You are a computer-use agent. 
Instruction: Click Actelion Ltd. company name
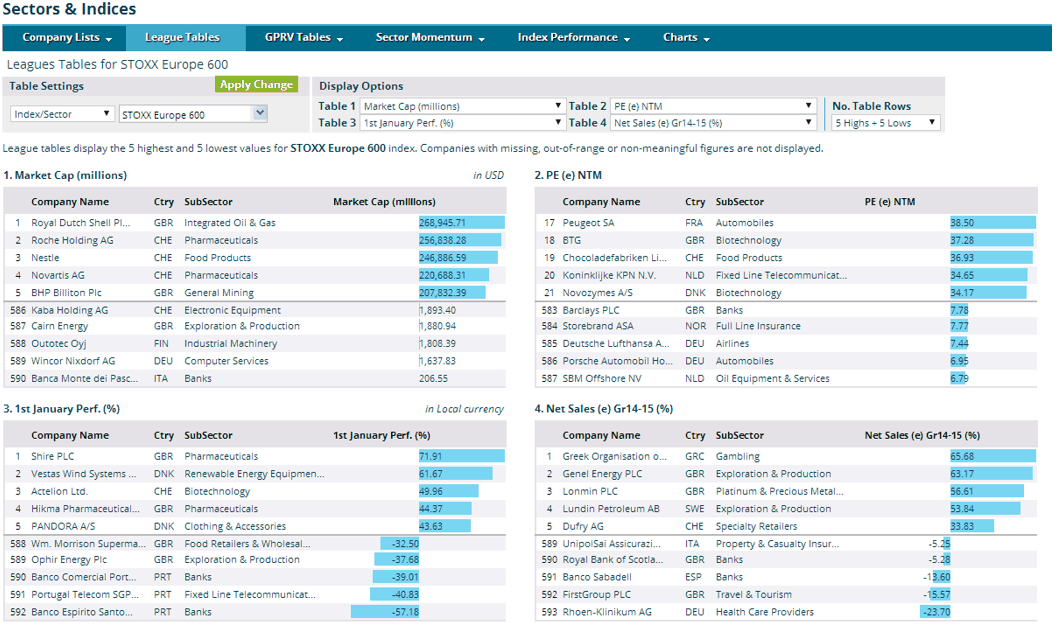pos(59,491)
